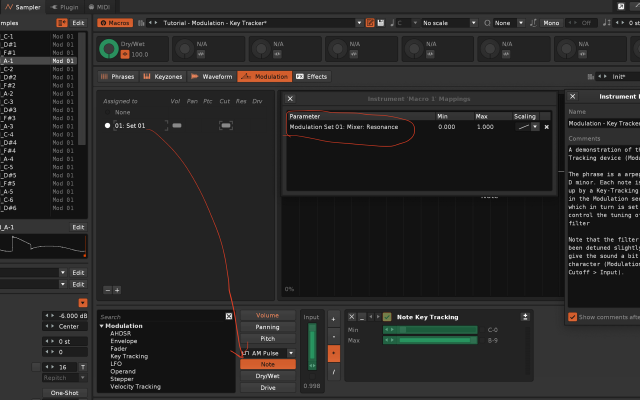Open the Repitch dropdown
640x400 pixels.
tap(83, 378)
